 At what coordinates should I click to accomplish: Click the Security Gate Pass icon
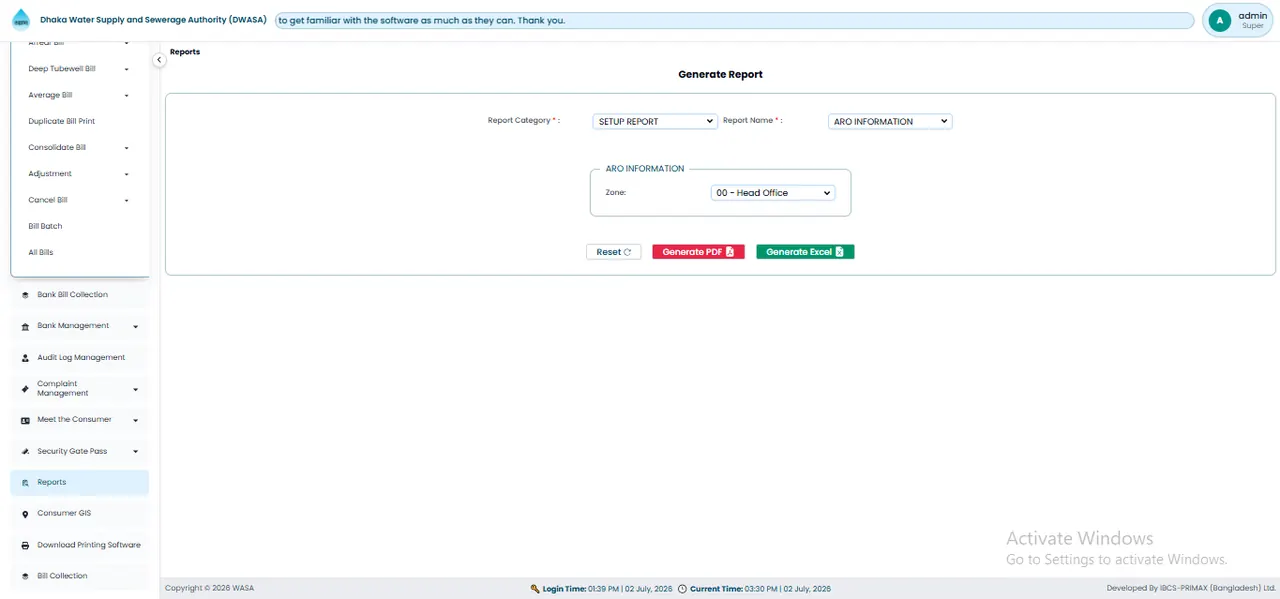point(25,451)
